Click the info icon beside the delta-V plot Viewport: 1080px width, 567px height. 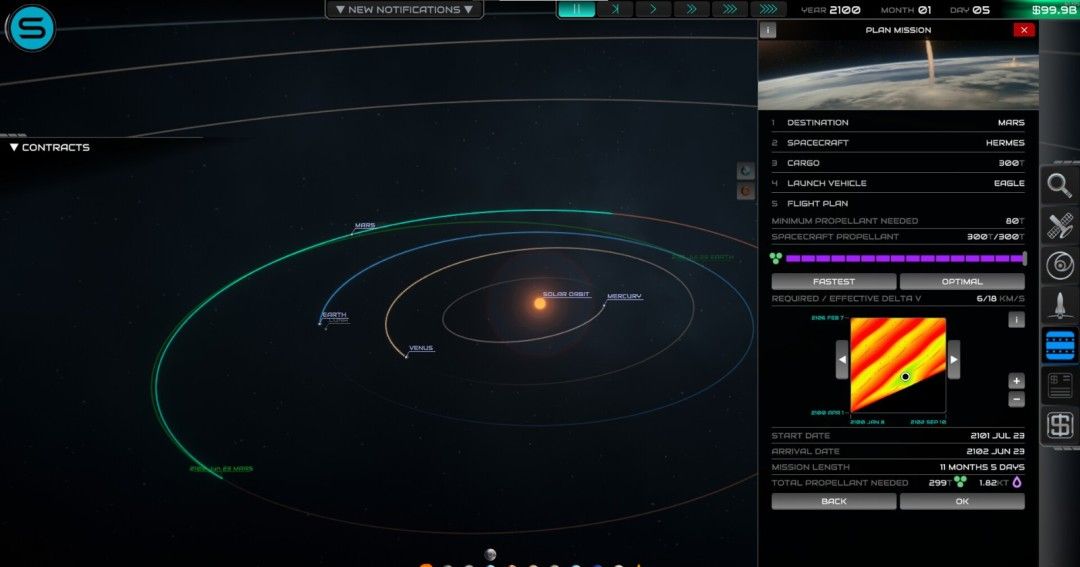pyautogui.click(x=1016, y=320)
